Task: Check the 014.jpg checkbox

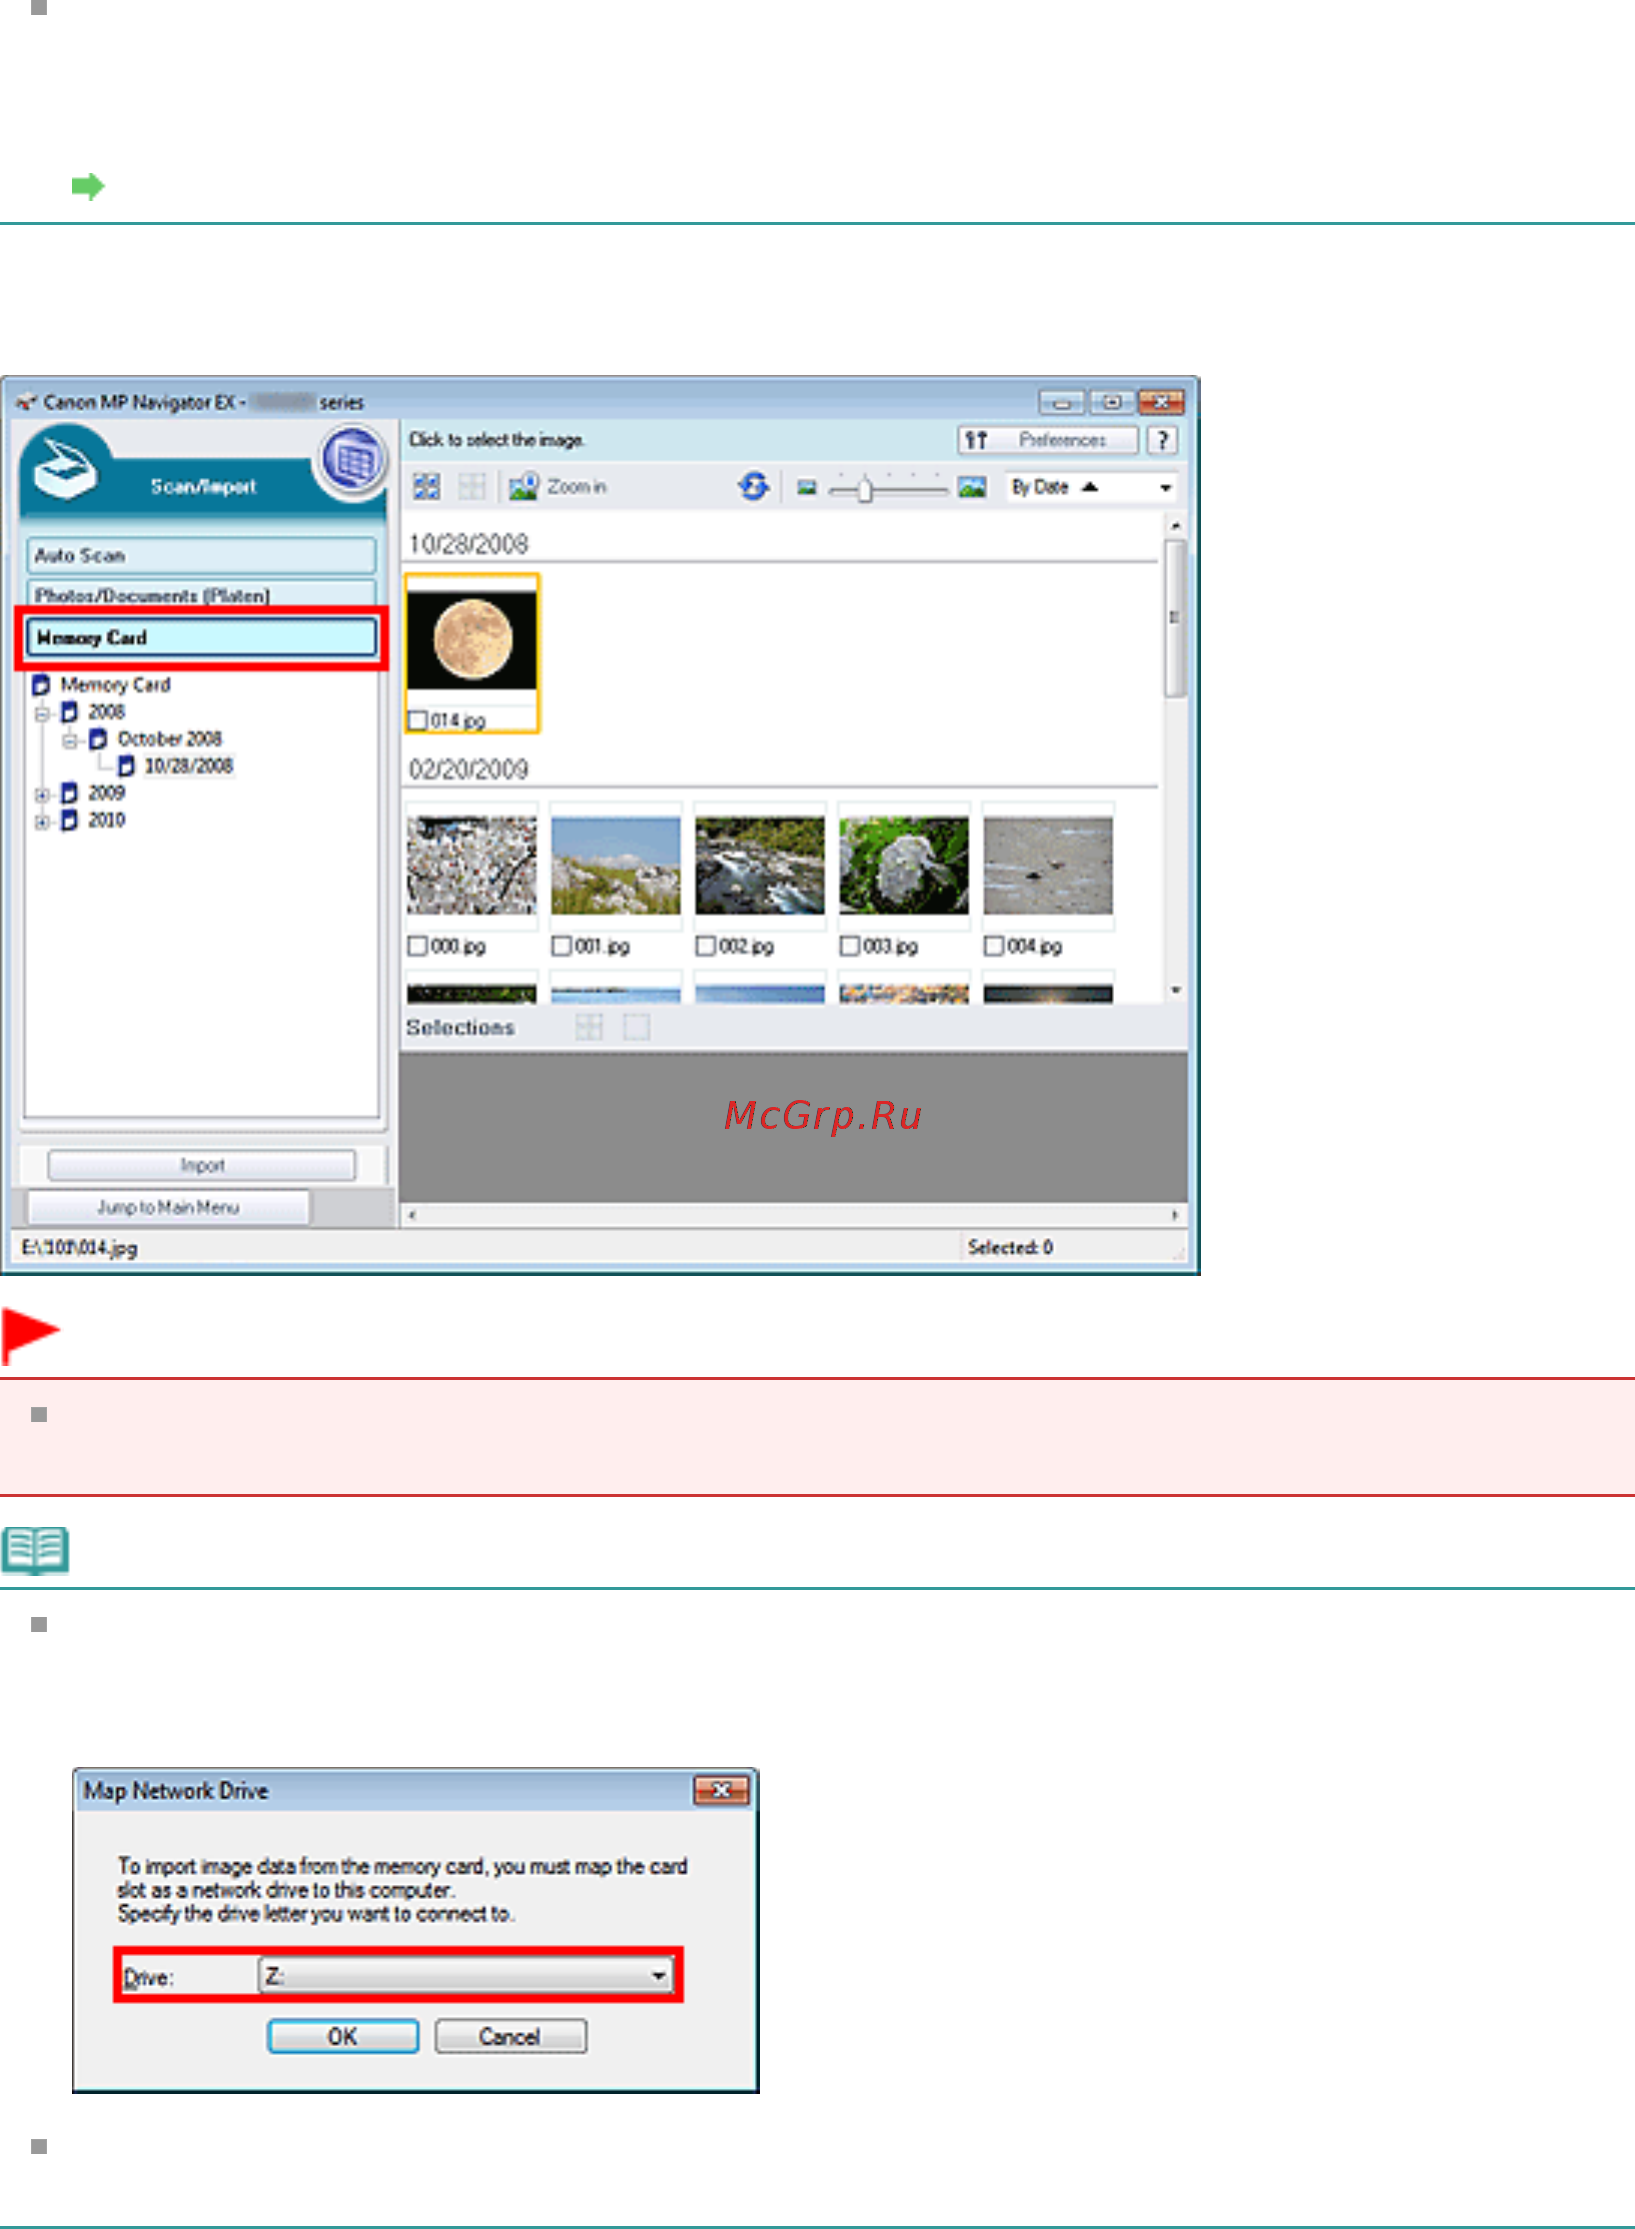Action: click(418, 721)
